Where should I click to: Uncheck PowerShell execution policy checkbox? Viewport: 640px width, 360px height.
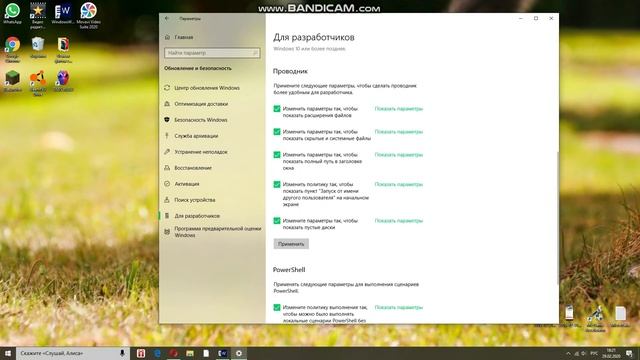[277, 307]
